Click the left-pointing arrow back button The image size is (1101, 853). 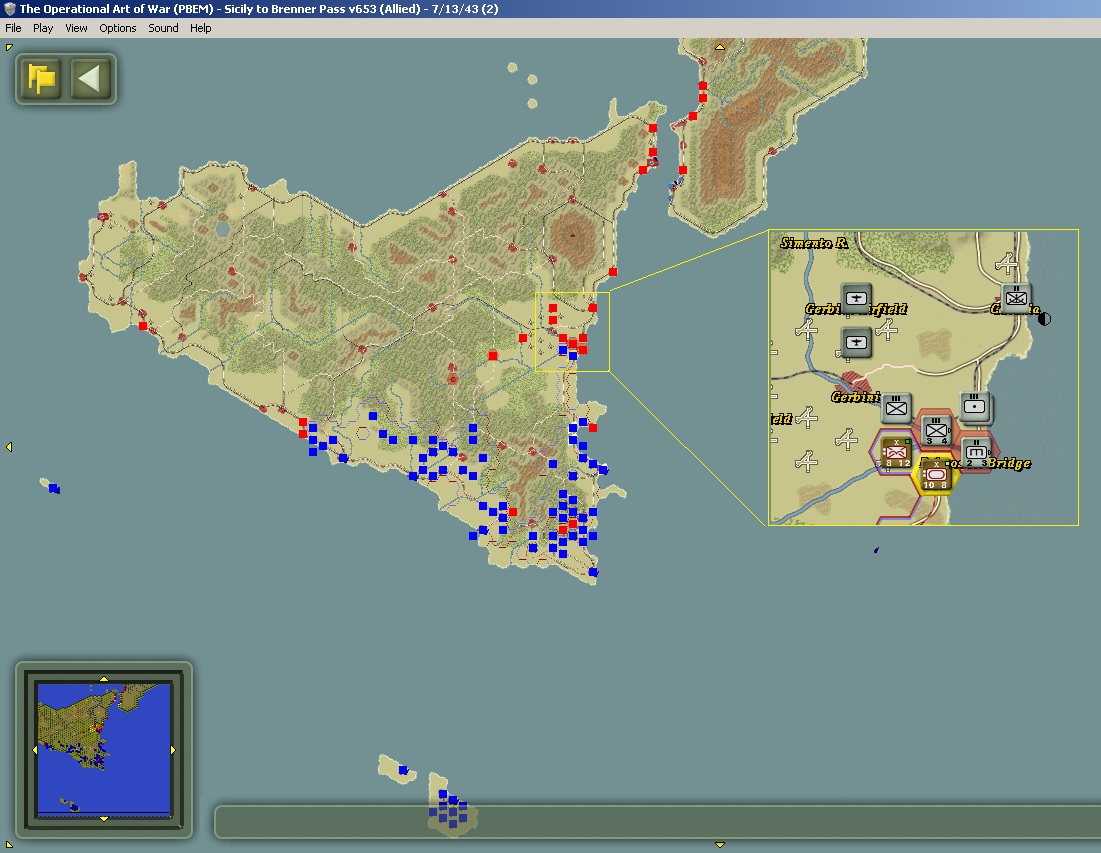tap(90, 78)
